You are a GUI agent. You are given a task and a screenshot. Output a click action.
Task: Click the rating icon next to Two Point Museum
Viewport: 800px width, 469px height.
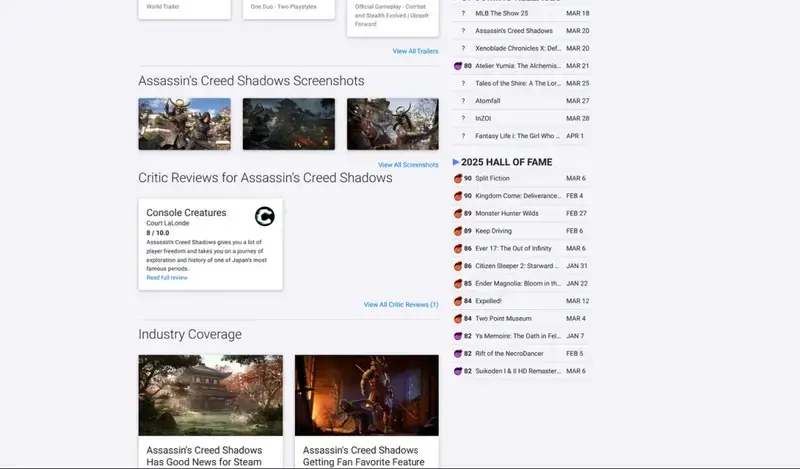tap(458, 318)
